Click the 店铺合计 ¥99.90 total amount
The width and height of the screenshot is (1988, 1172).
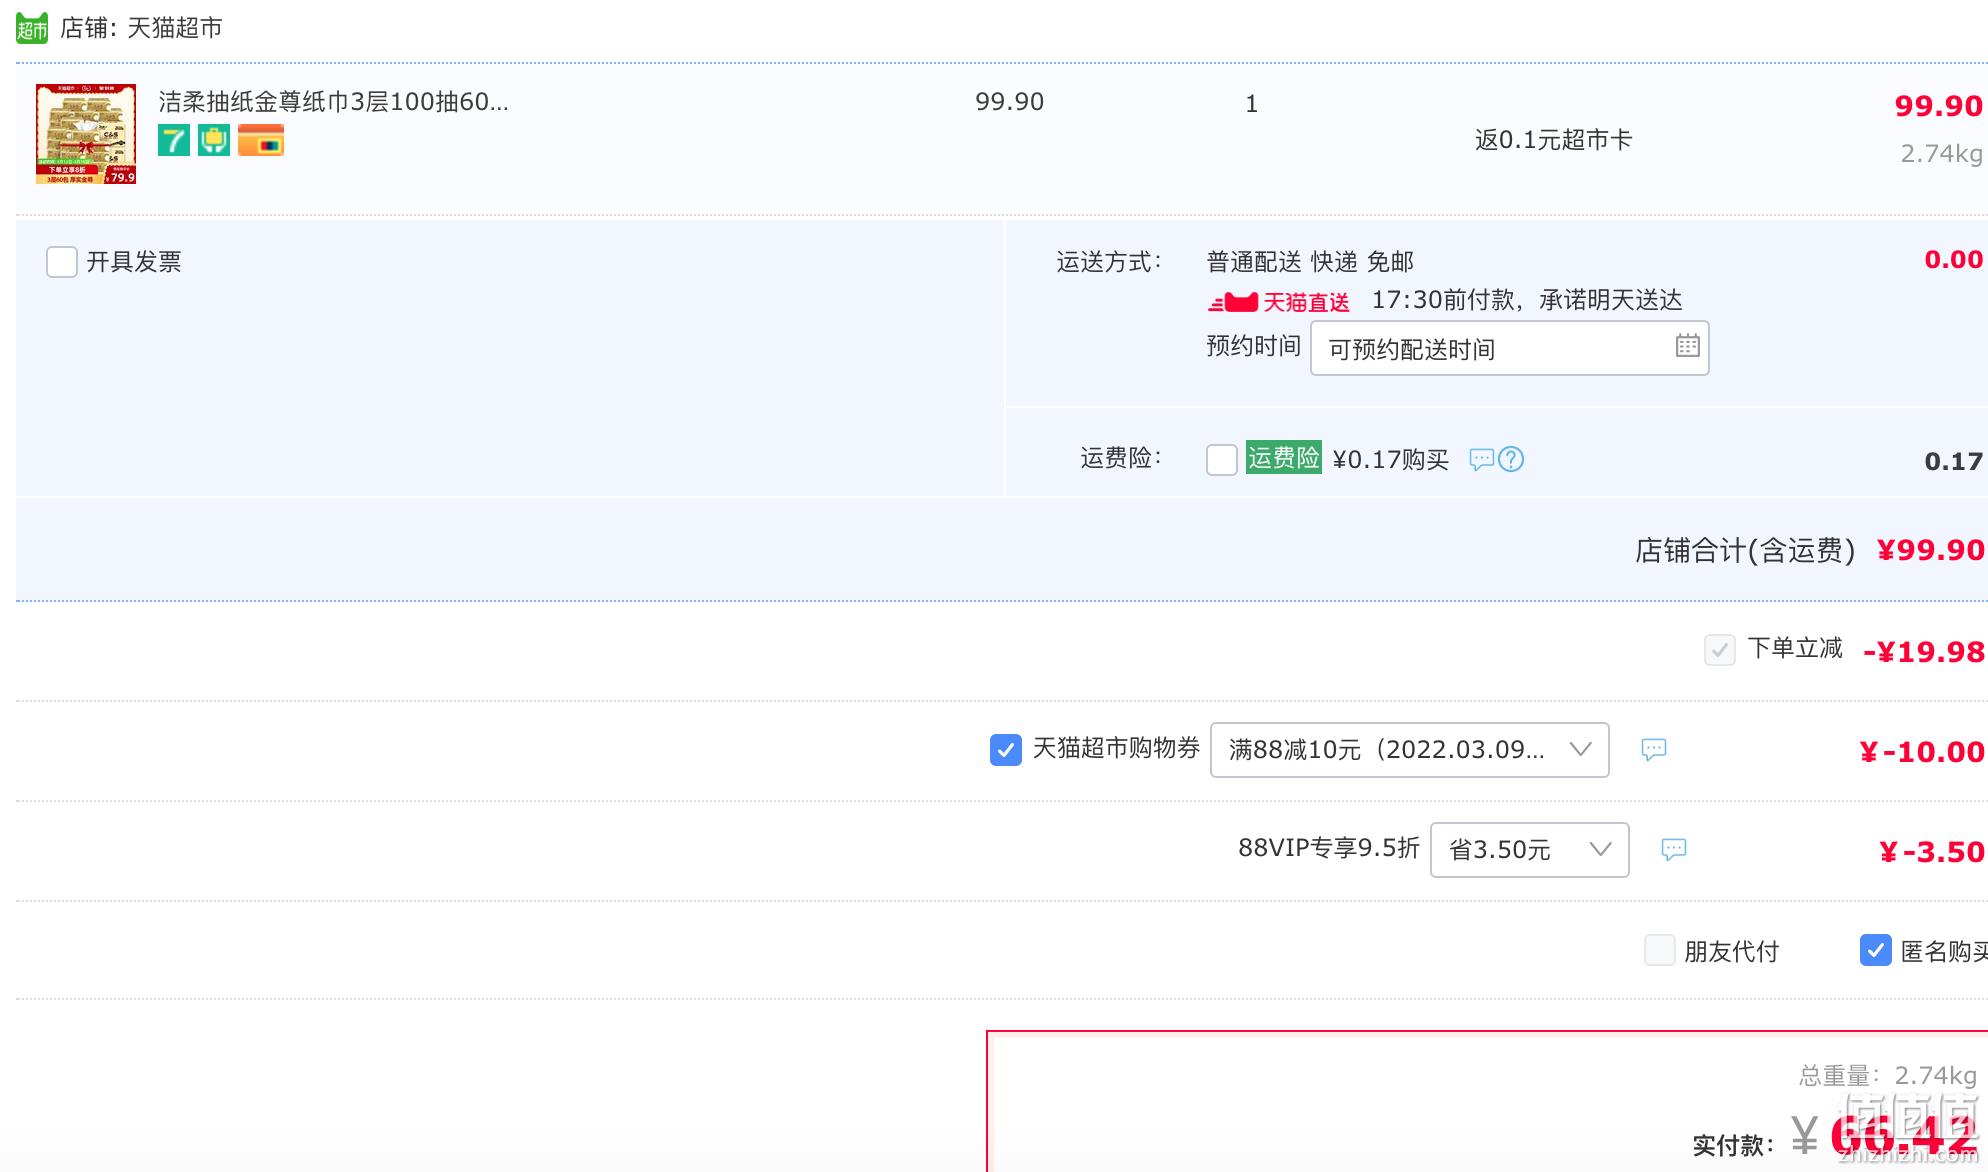tap(1930, 550)
